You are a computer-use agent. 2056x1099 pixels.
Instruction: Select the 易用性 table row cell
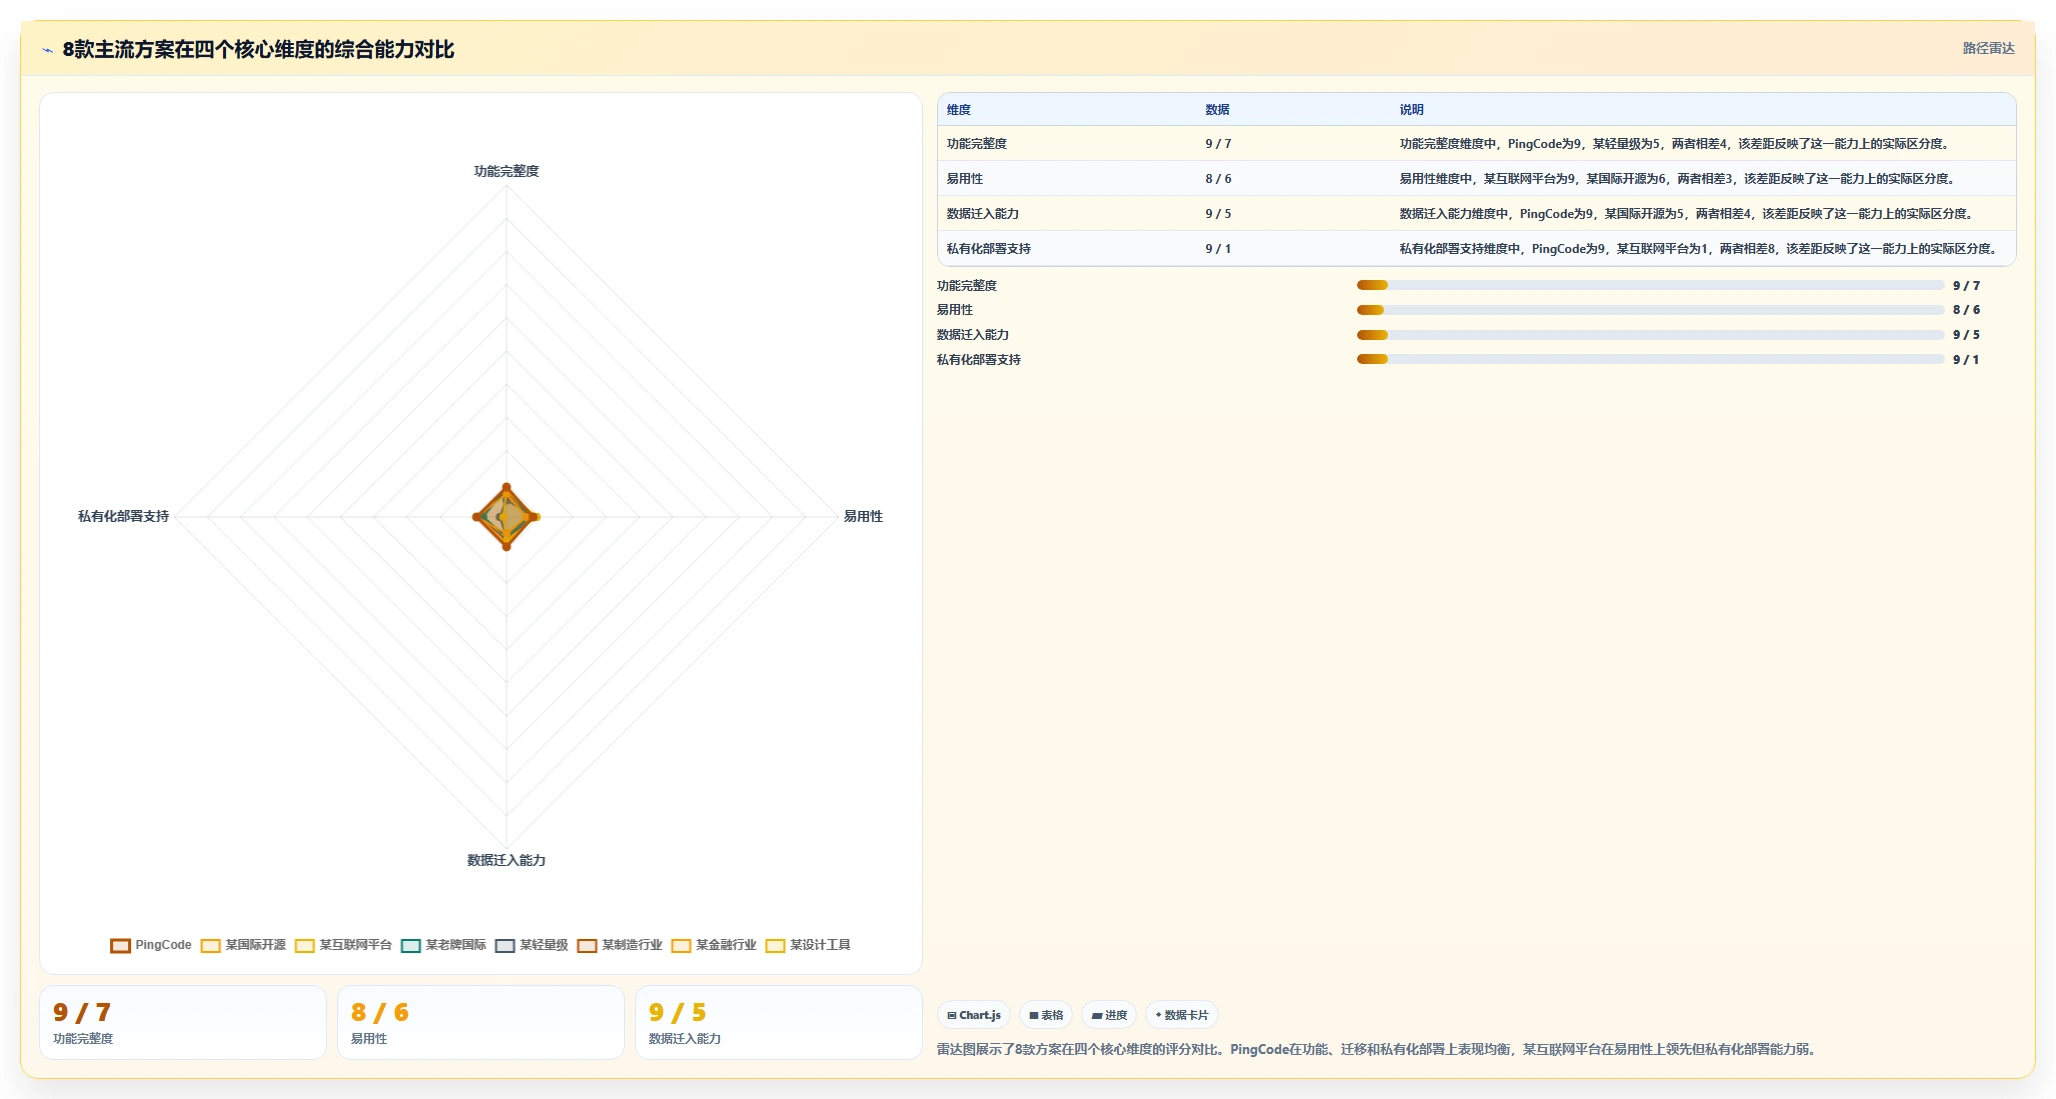965,179
